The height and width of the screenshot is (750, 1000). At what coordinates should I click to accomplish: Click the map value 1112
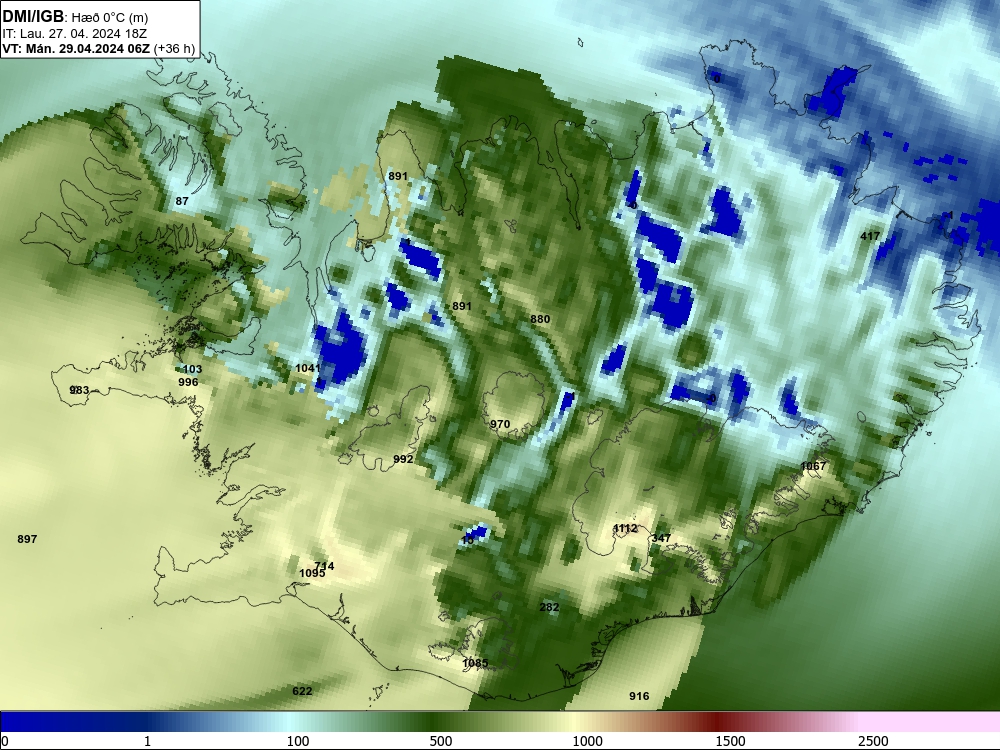pos(625,528)
